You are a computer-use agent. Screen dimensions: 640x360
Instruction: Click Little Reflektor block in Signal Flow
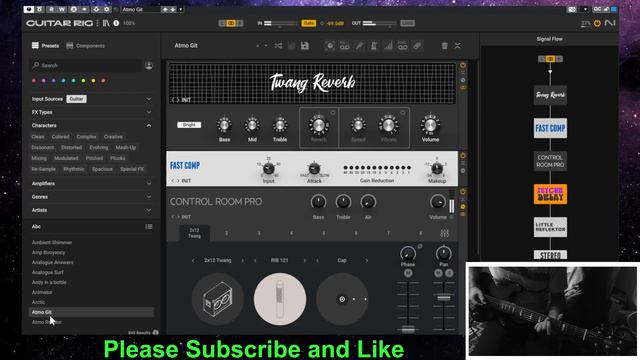pos(550,227)
